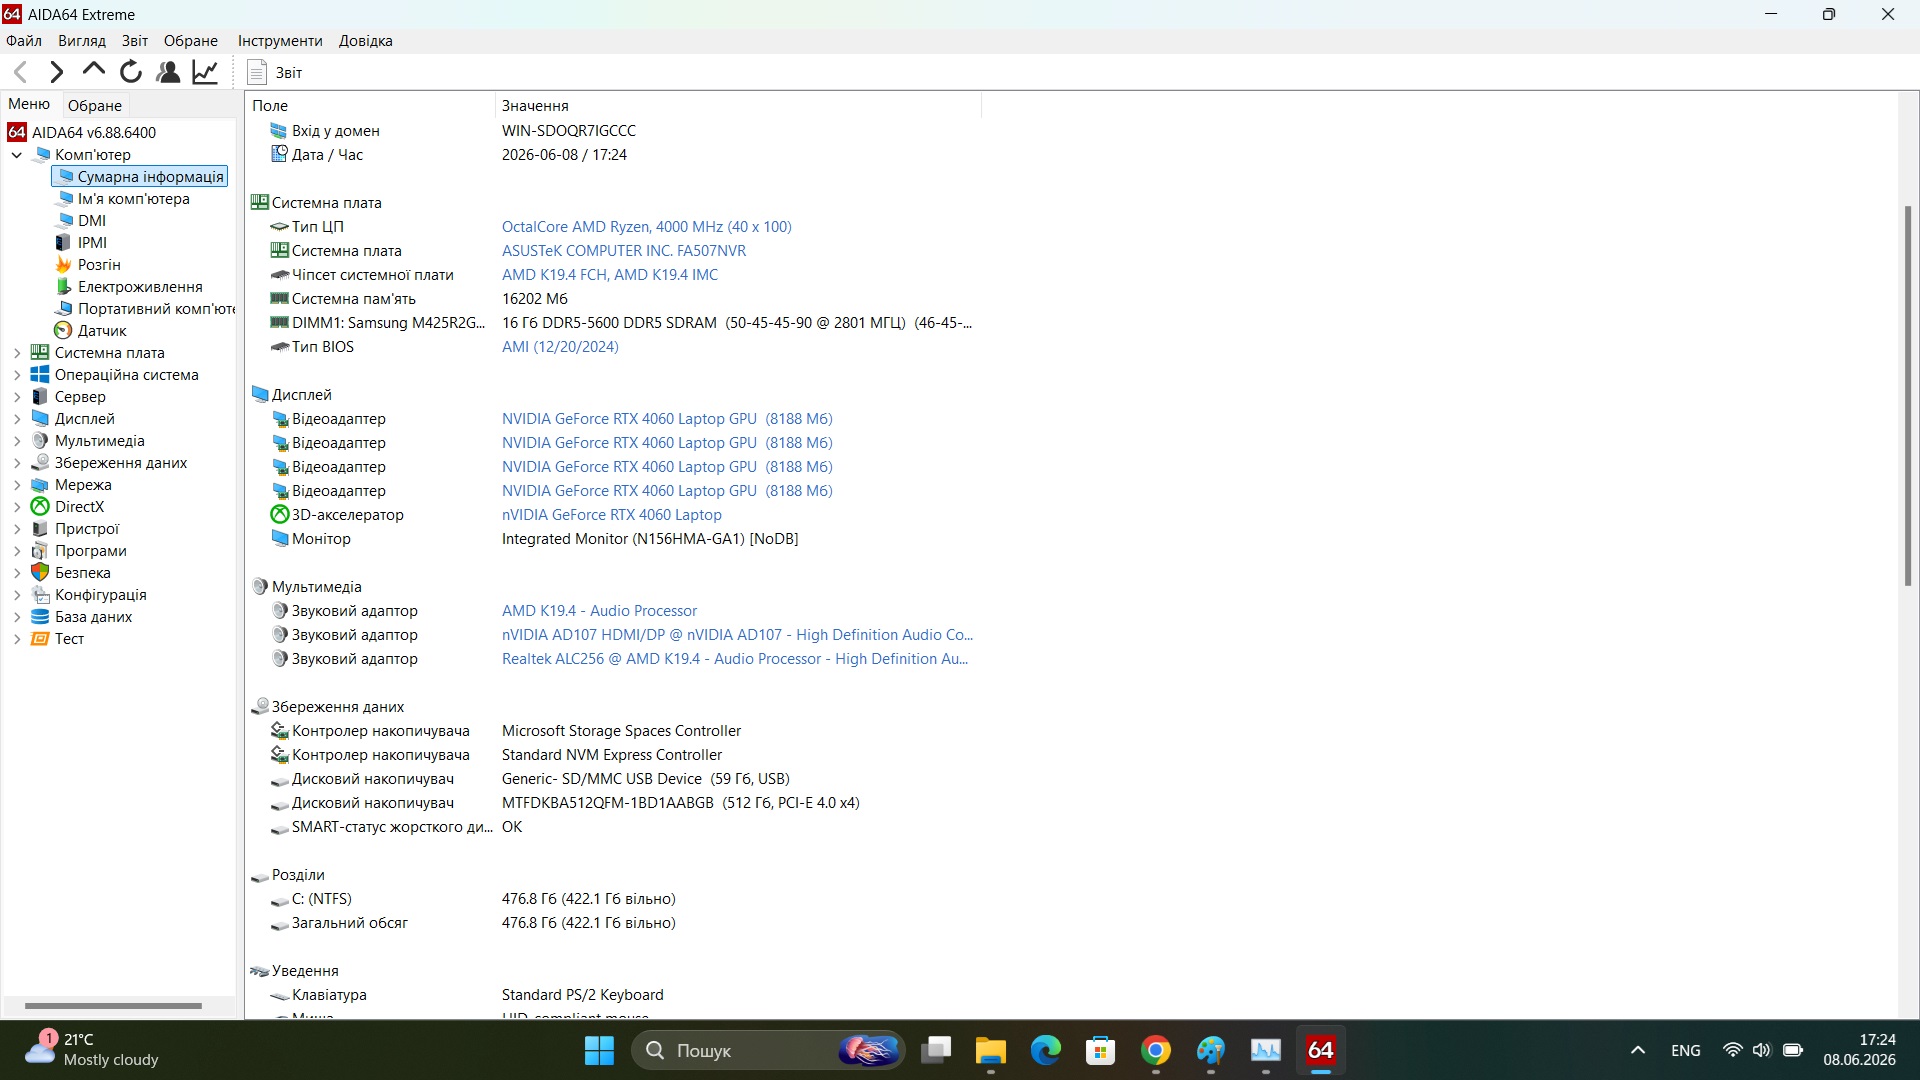The height and width of the screenshot is (1080, 1920).
Task: Open the Файл menu
Action: coord(24,41)
